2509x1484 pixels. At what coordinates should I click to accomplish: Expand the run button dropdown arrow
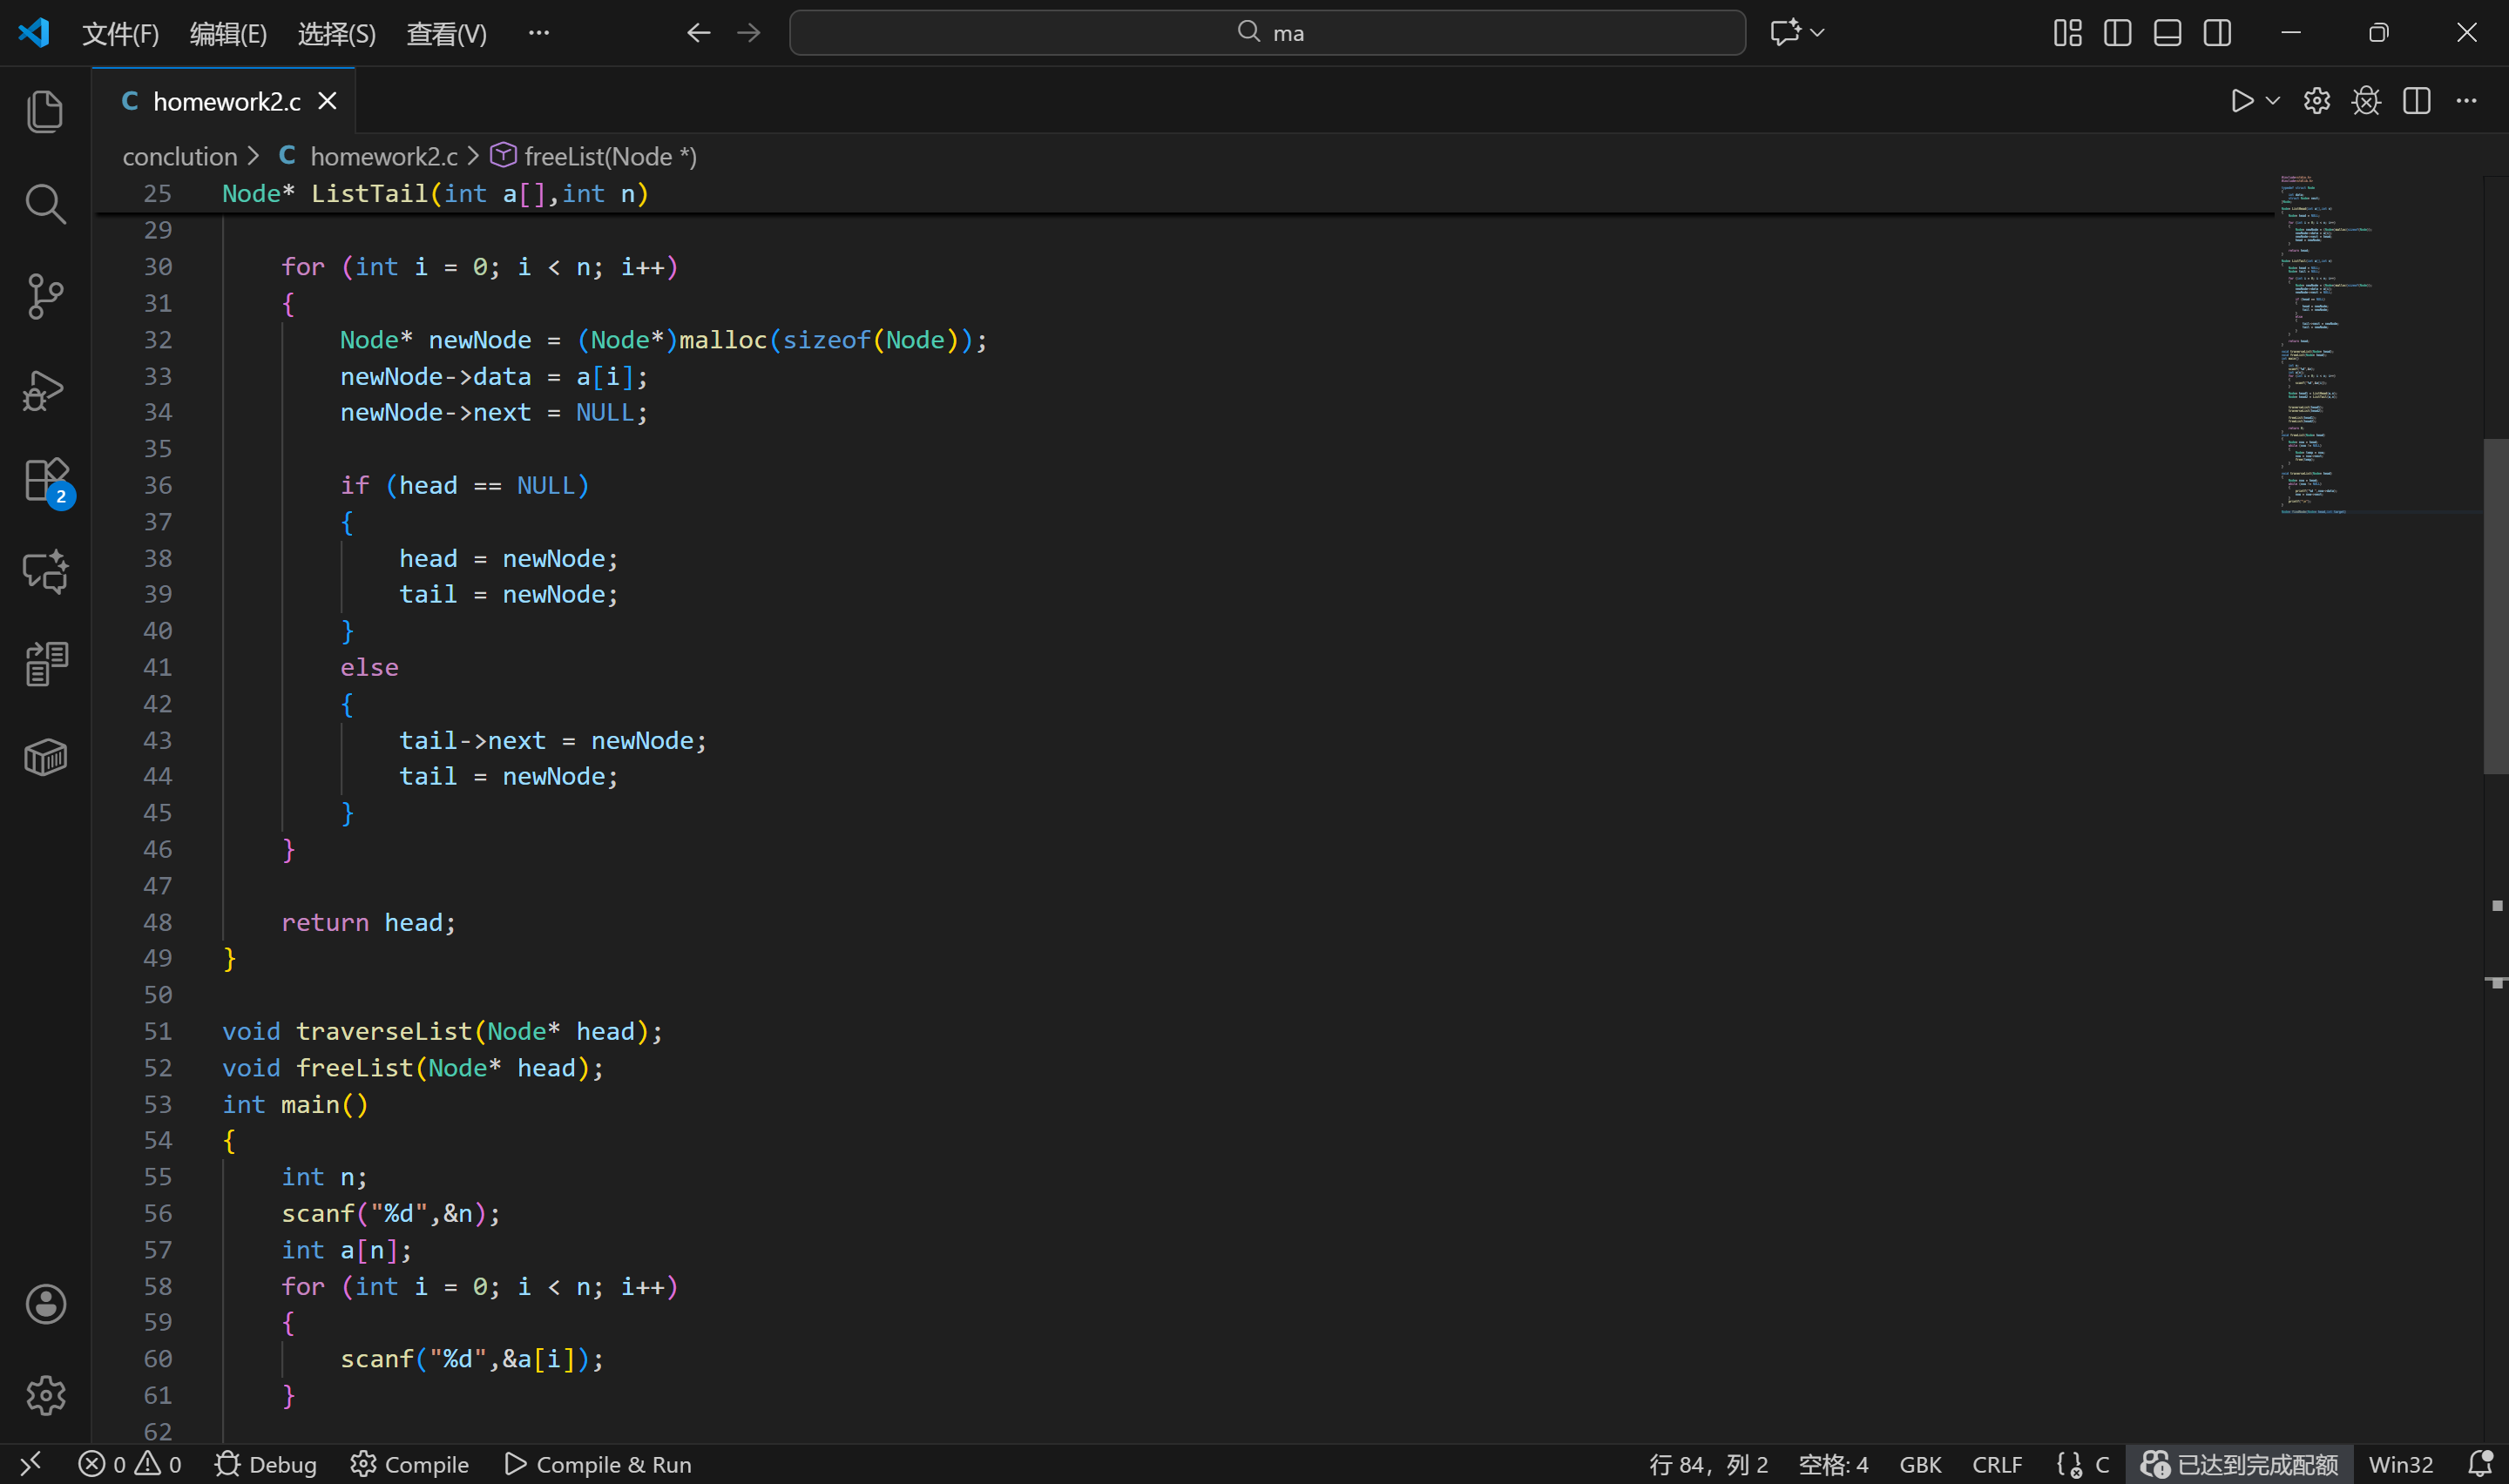[x=2272, y=101]
